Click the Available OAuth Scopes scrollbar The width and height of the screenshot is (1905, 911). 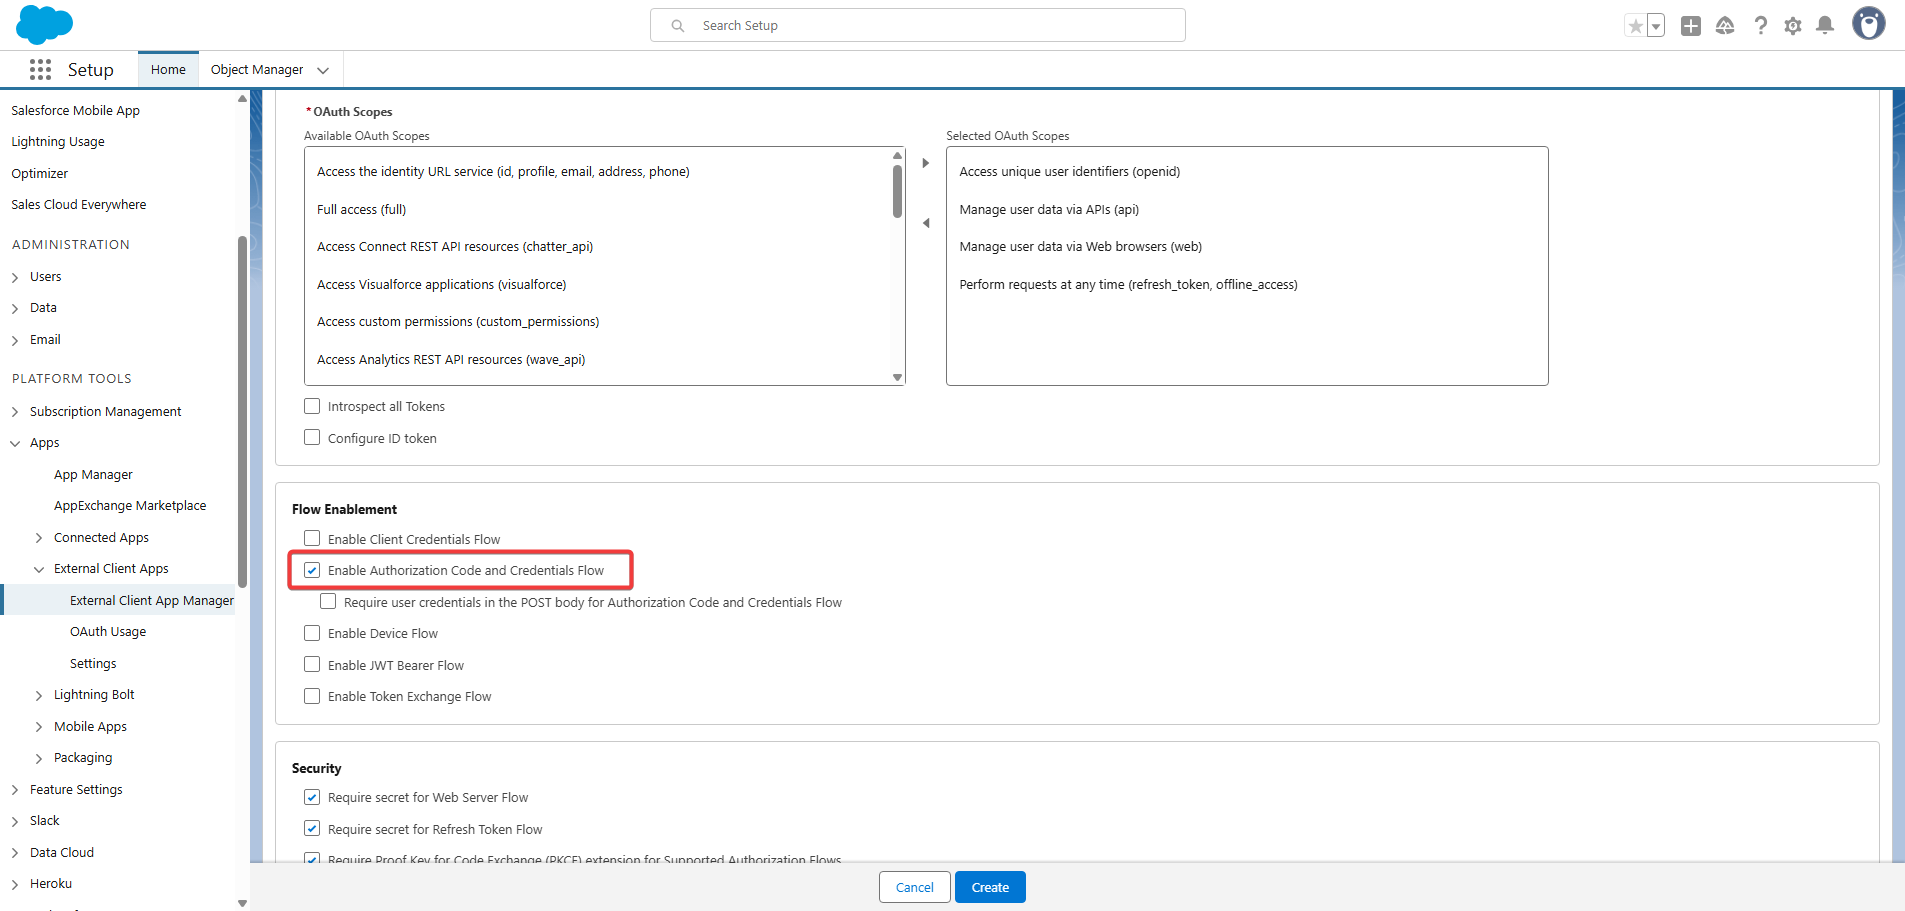coord(897,191)
